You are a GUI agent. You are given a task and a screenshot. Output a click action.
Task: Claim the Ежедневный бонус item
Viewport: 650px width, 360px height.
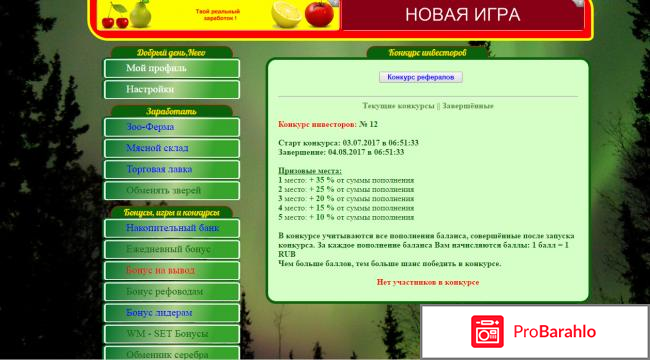click(x=172, y=250)
